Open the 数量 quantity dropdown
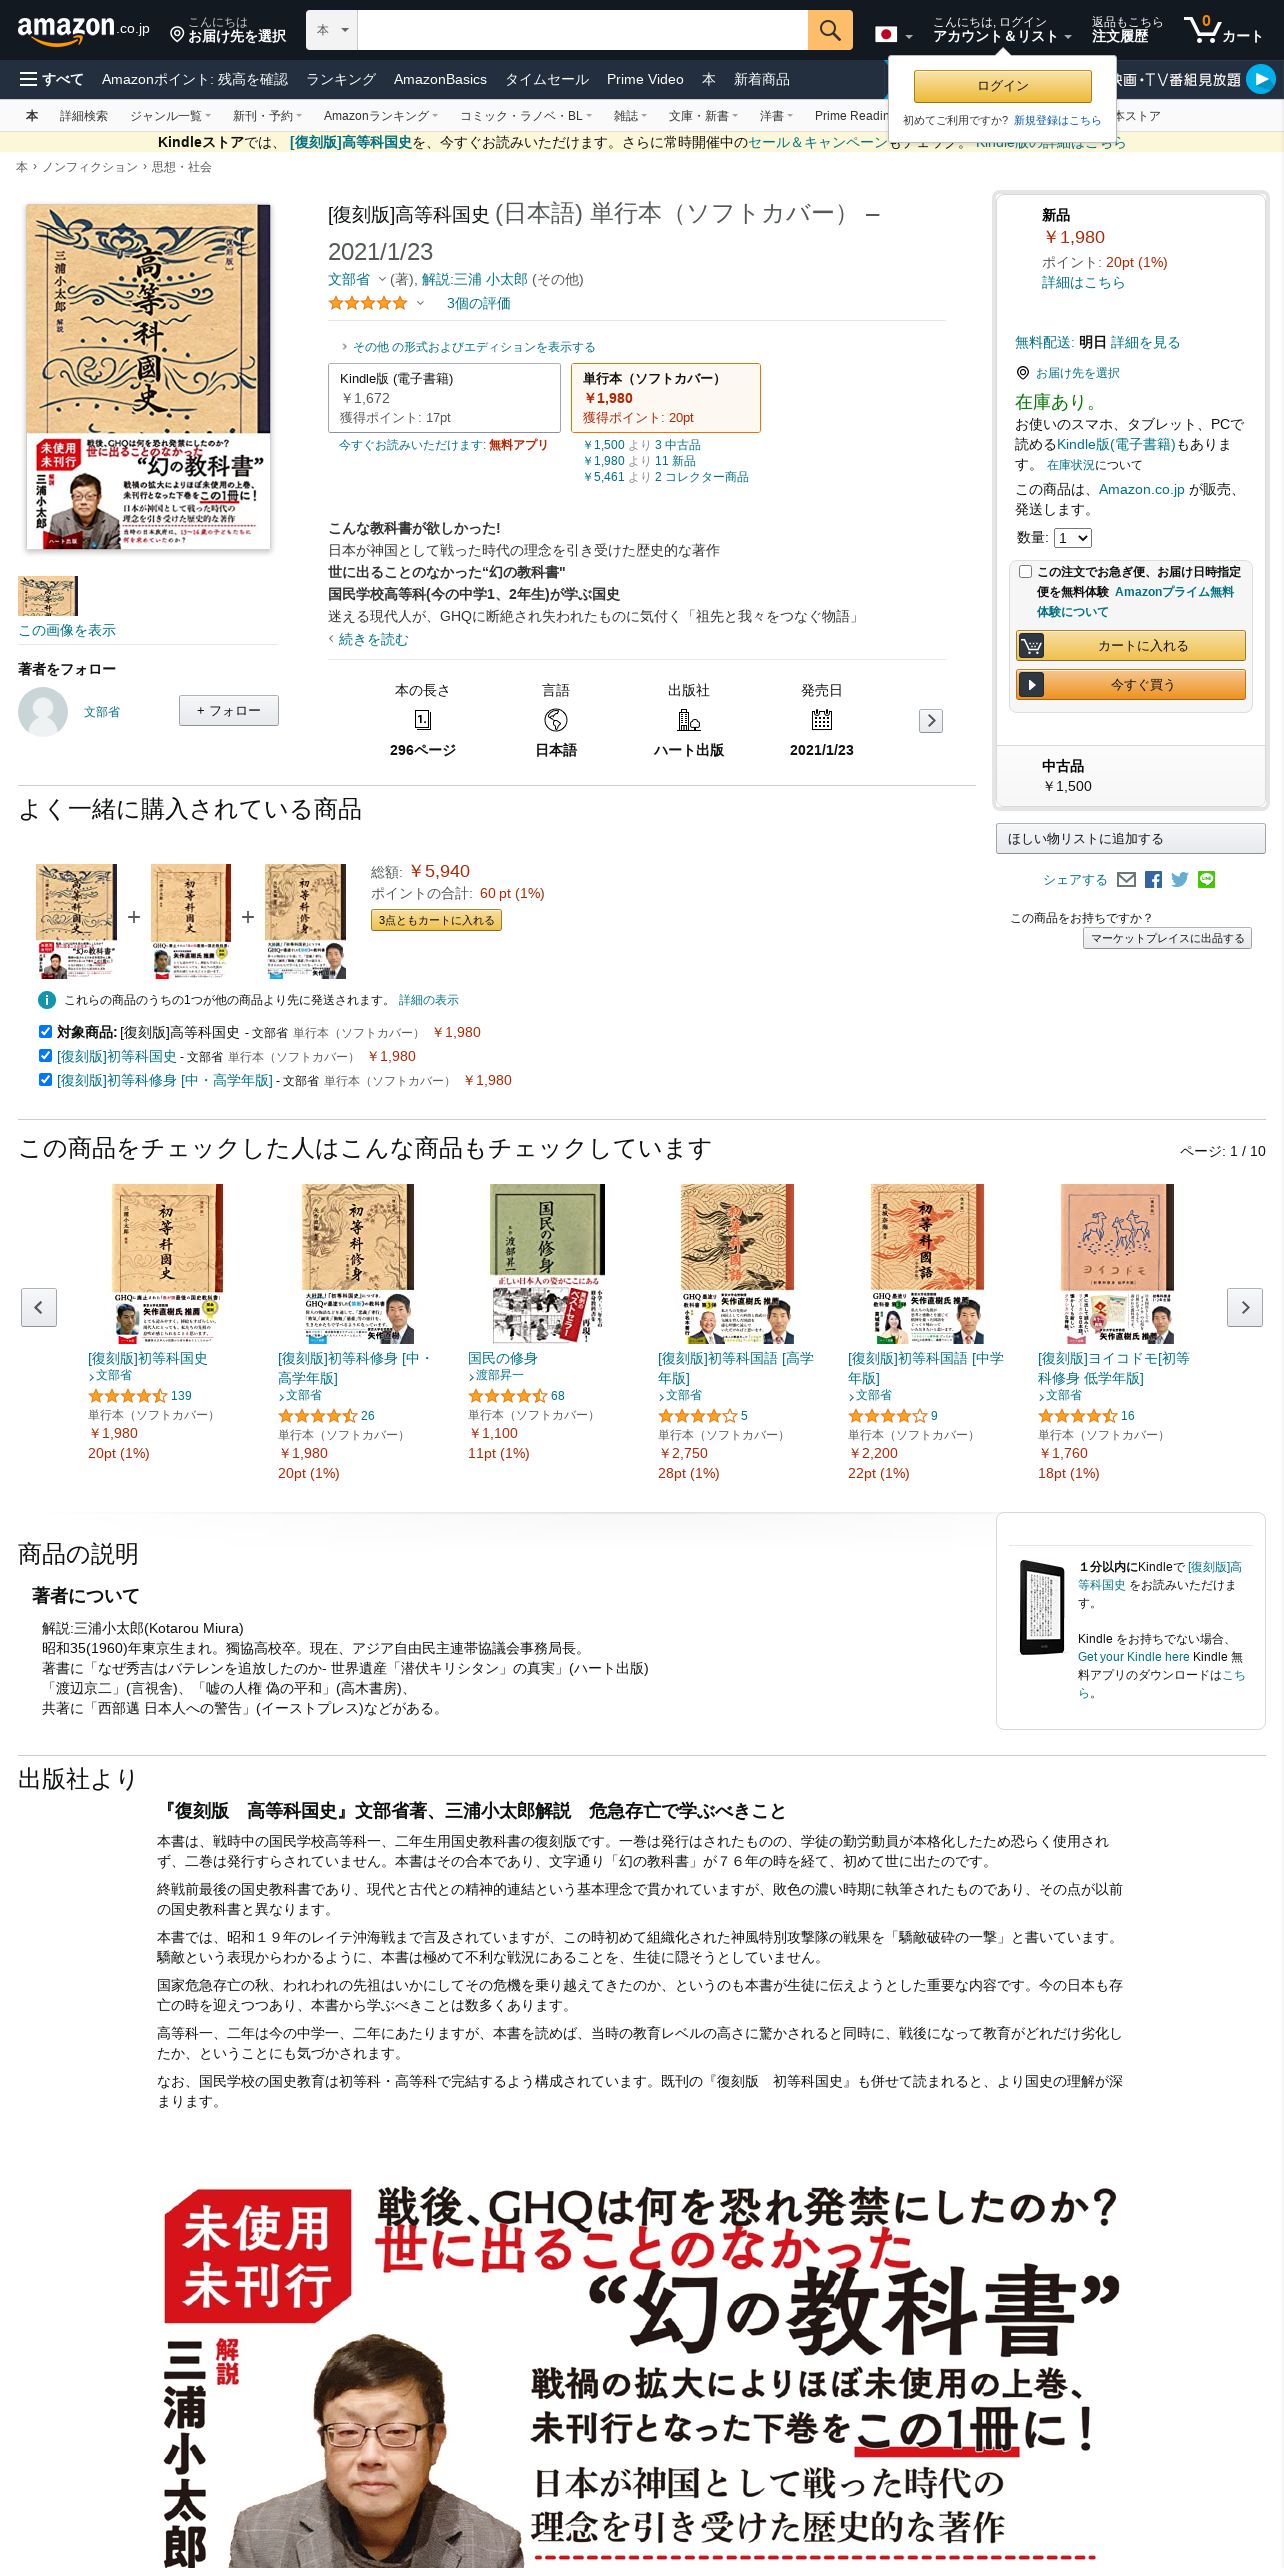The width and height of the screenshot is (1284, 2568). tap(1073, 538)
